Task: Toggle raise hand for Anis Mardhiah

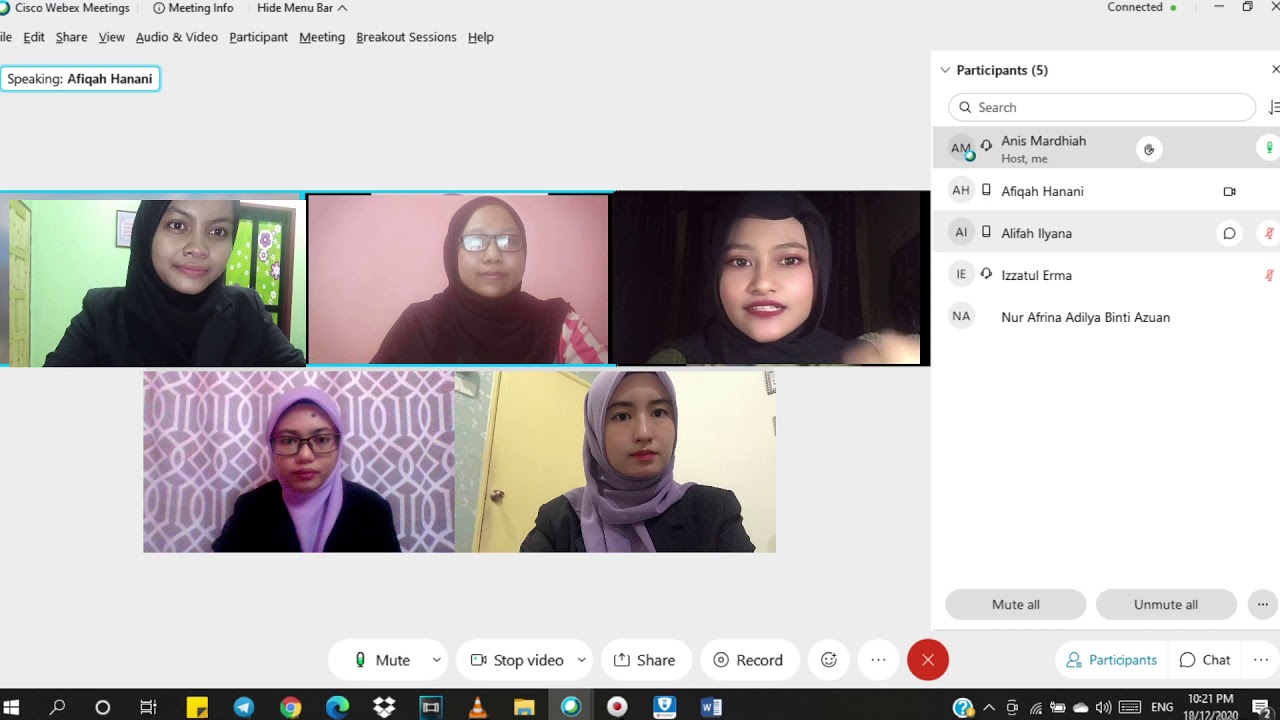Action: tap(1149, 149)
